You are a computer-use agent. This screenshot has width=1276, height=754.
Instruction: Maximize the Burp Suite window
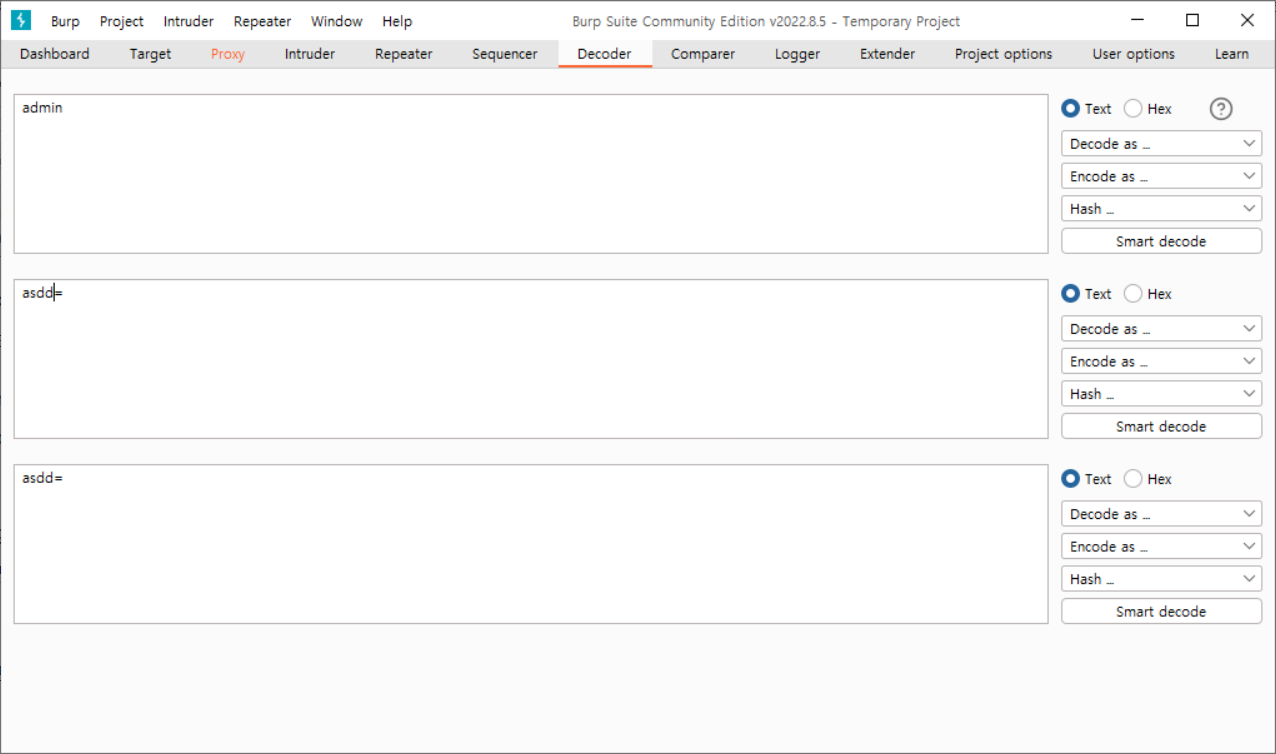(1192, 20)
